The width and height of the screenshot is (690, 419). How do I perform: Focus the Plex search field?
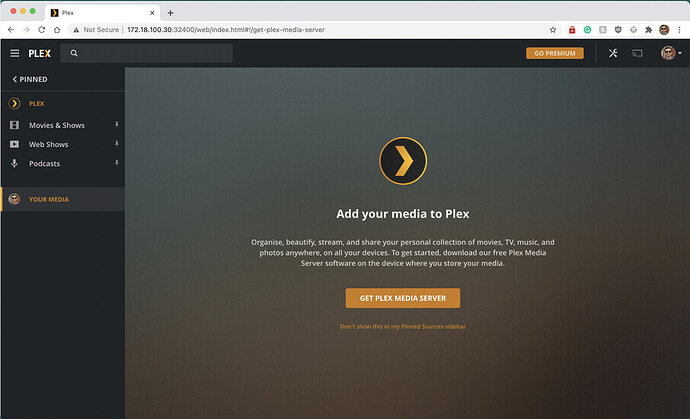(147, 53)
